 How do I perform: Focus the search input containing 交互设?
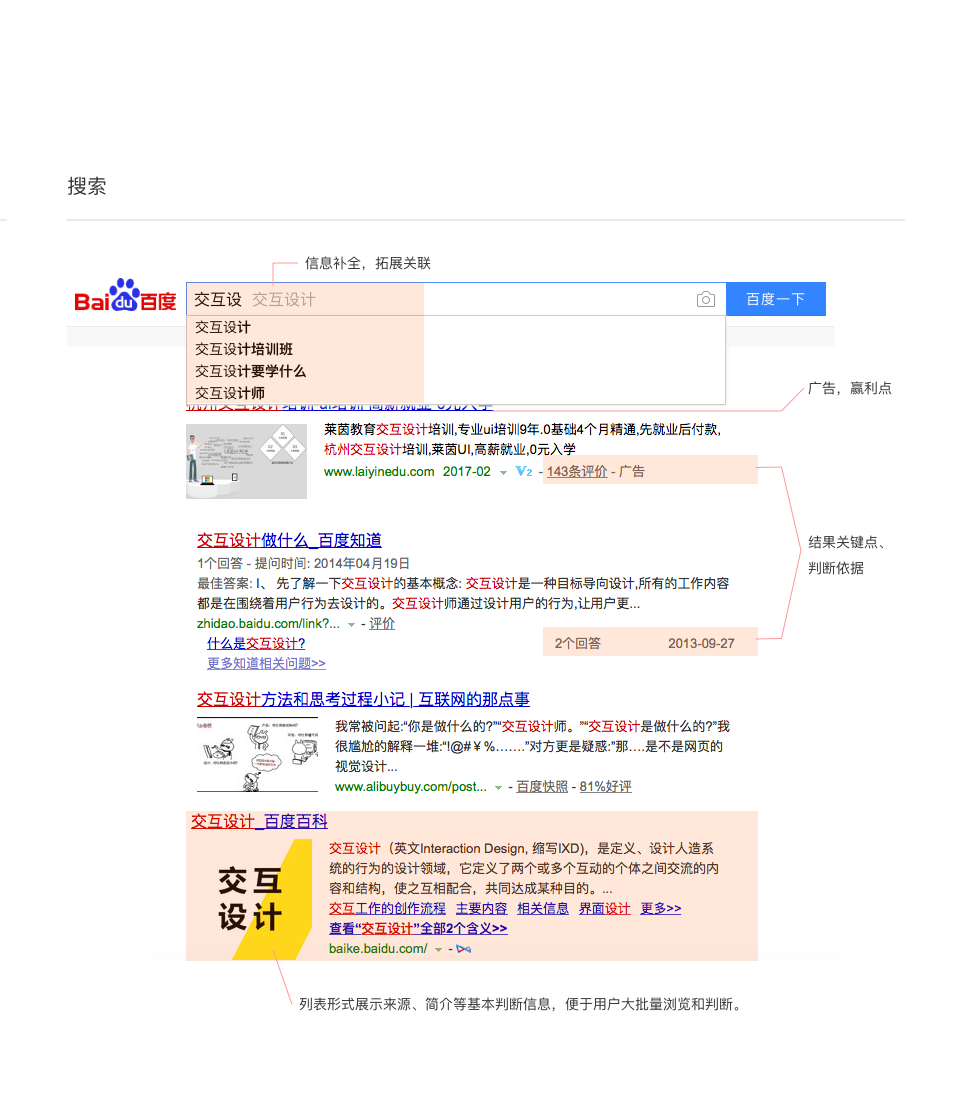pyautogui.click(x=455, y=299)
